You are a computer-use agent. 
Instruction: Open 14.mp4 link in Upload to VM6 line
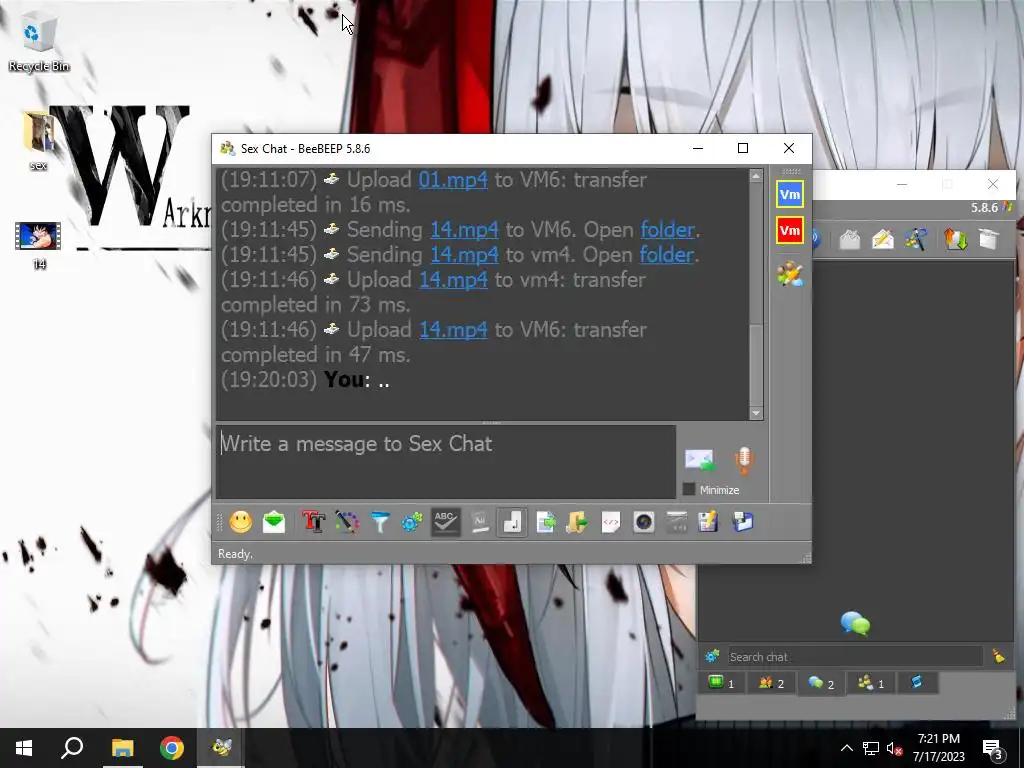coord(453,330)
